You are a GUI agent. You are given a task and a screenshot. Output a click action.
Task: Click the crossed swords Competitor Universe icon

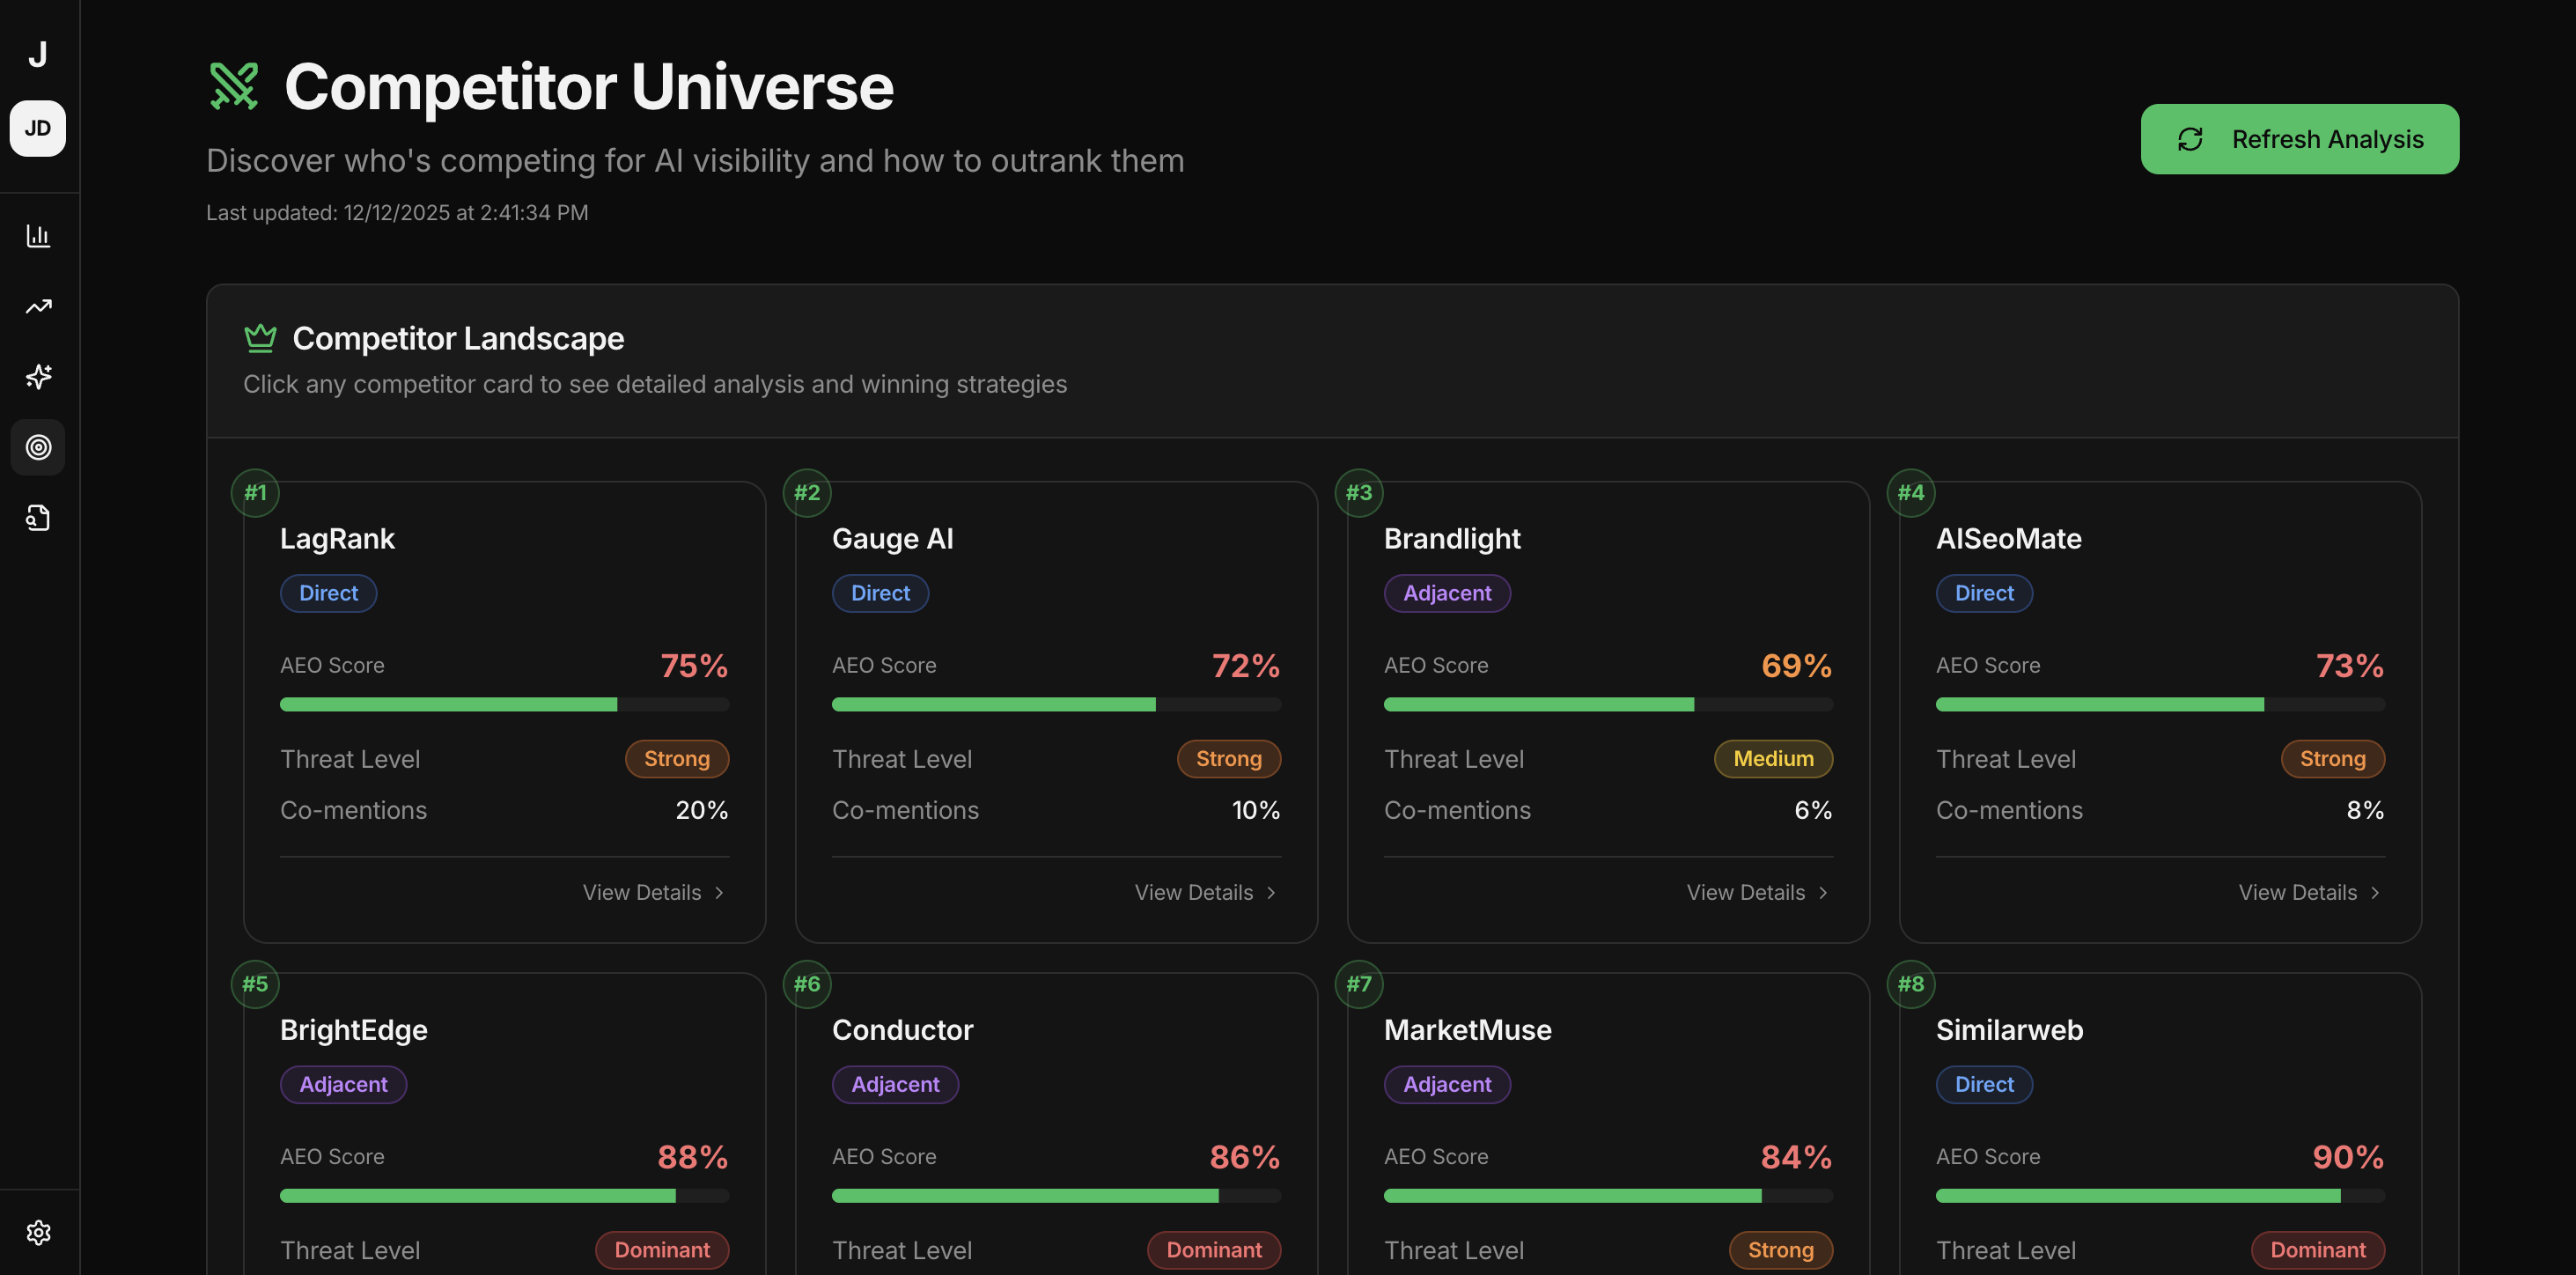click(234, 86)
